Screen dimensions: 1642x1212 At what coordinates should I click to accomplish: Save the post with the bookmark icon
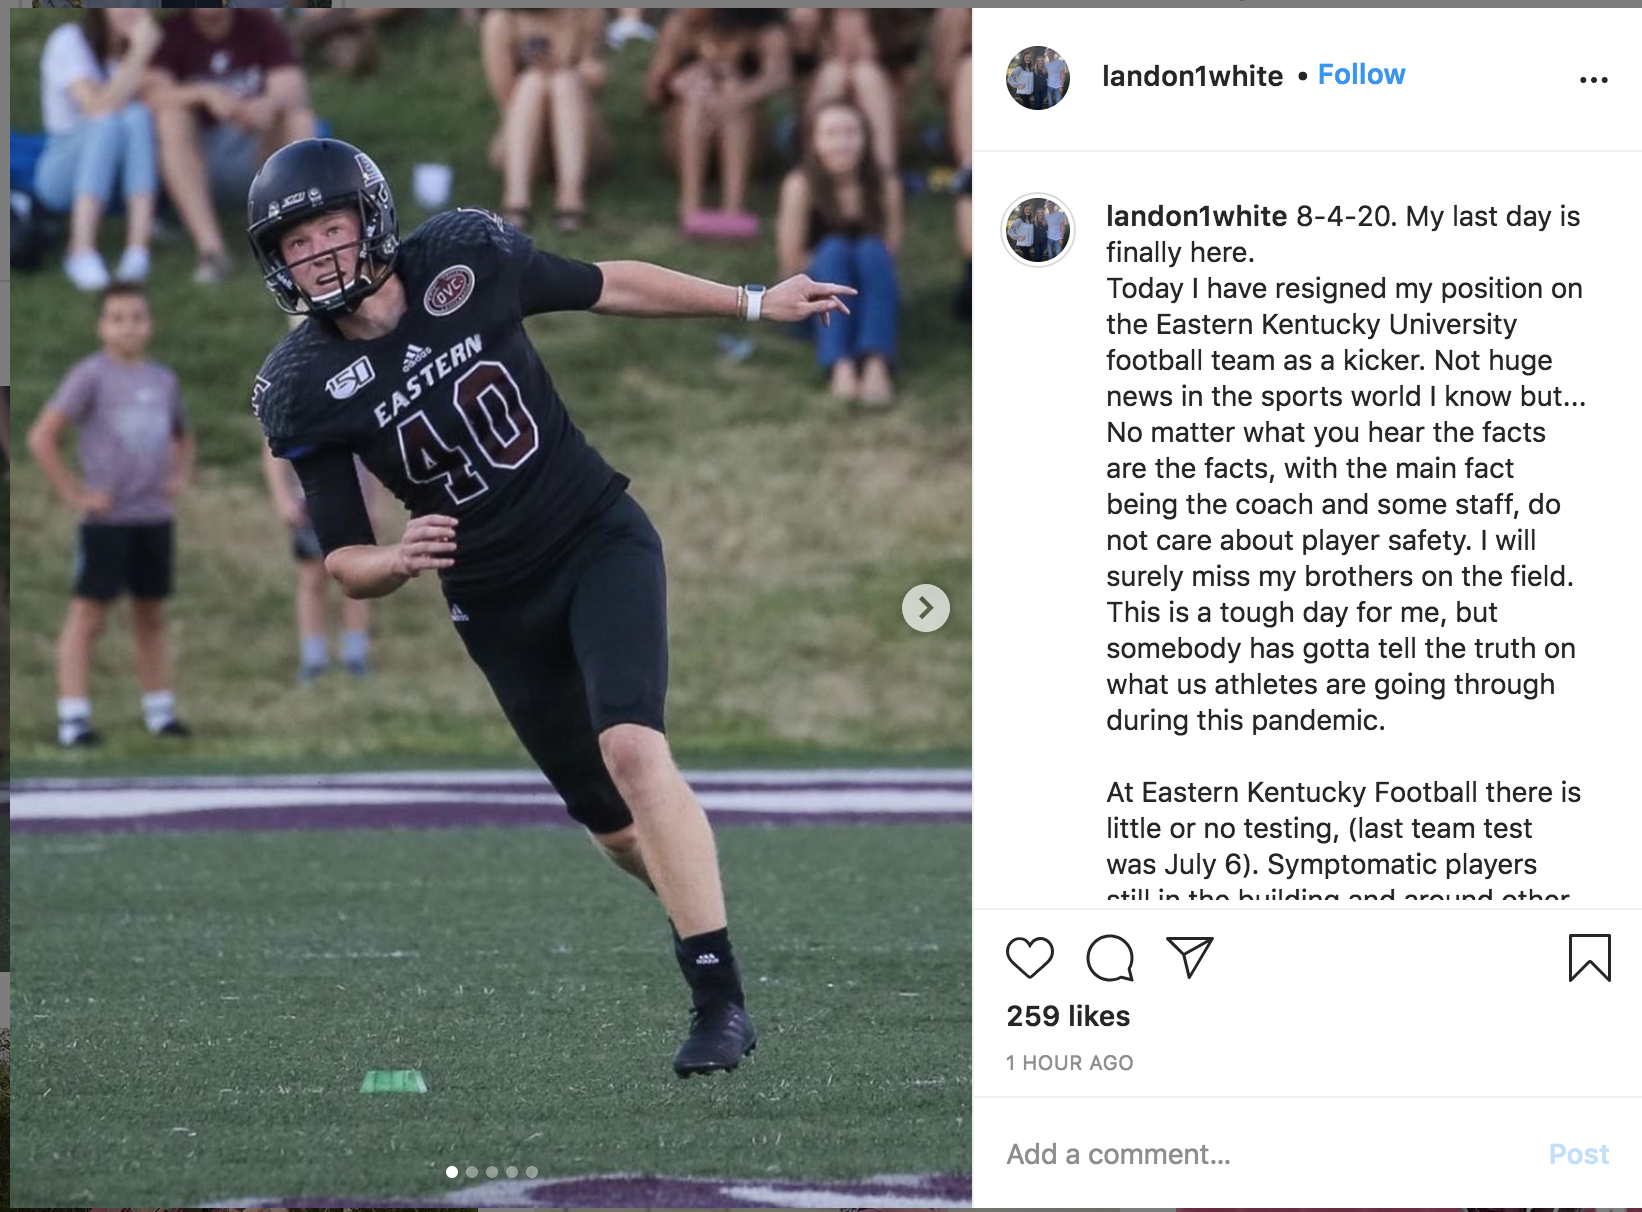click(1589, 958)
